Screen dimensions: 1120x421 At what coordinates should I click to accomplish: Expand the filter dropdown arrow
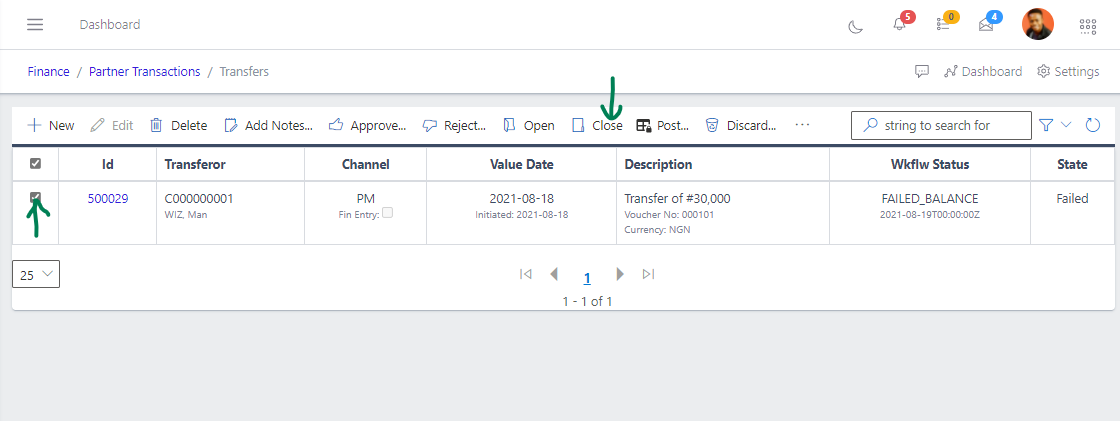(1066, 125)
